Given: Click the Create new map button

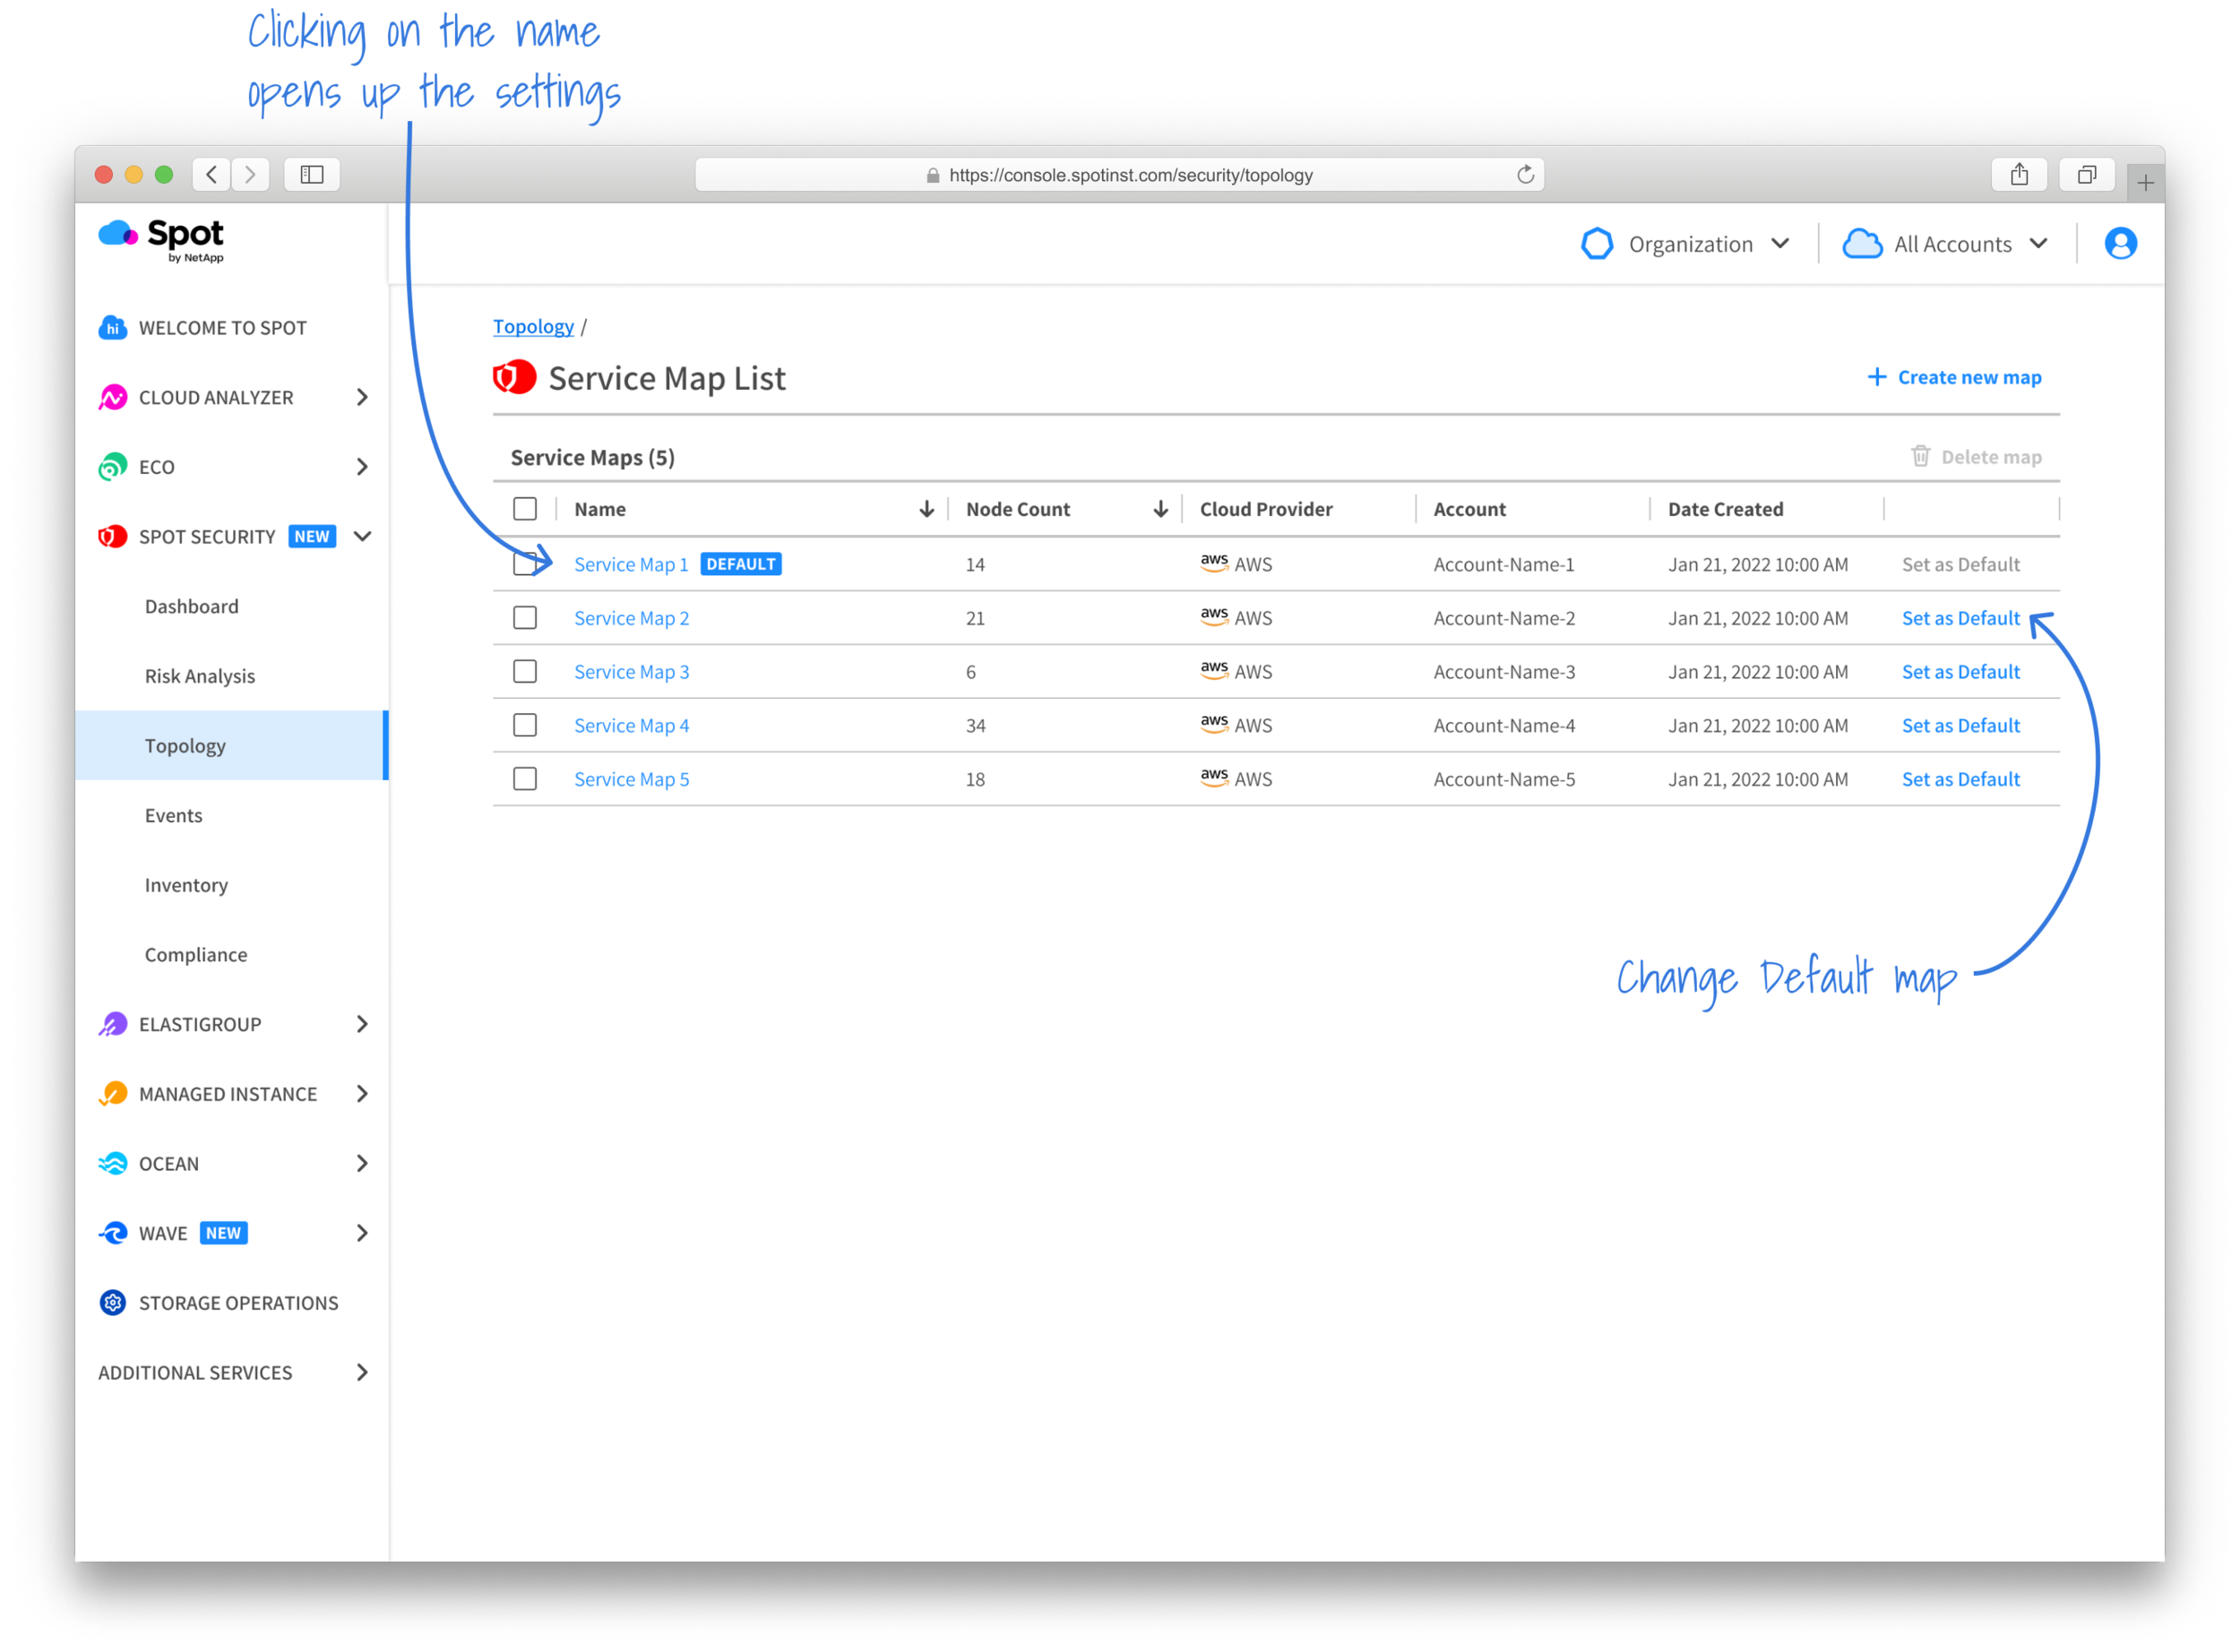Looking at the screenshot, I should [x=1954, y=377].
